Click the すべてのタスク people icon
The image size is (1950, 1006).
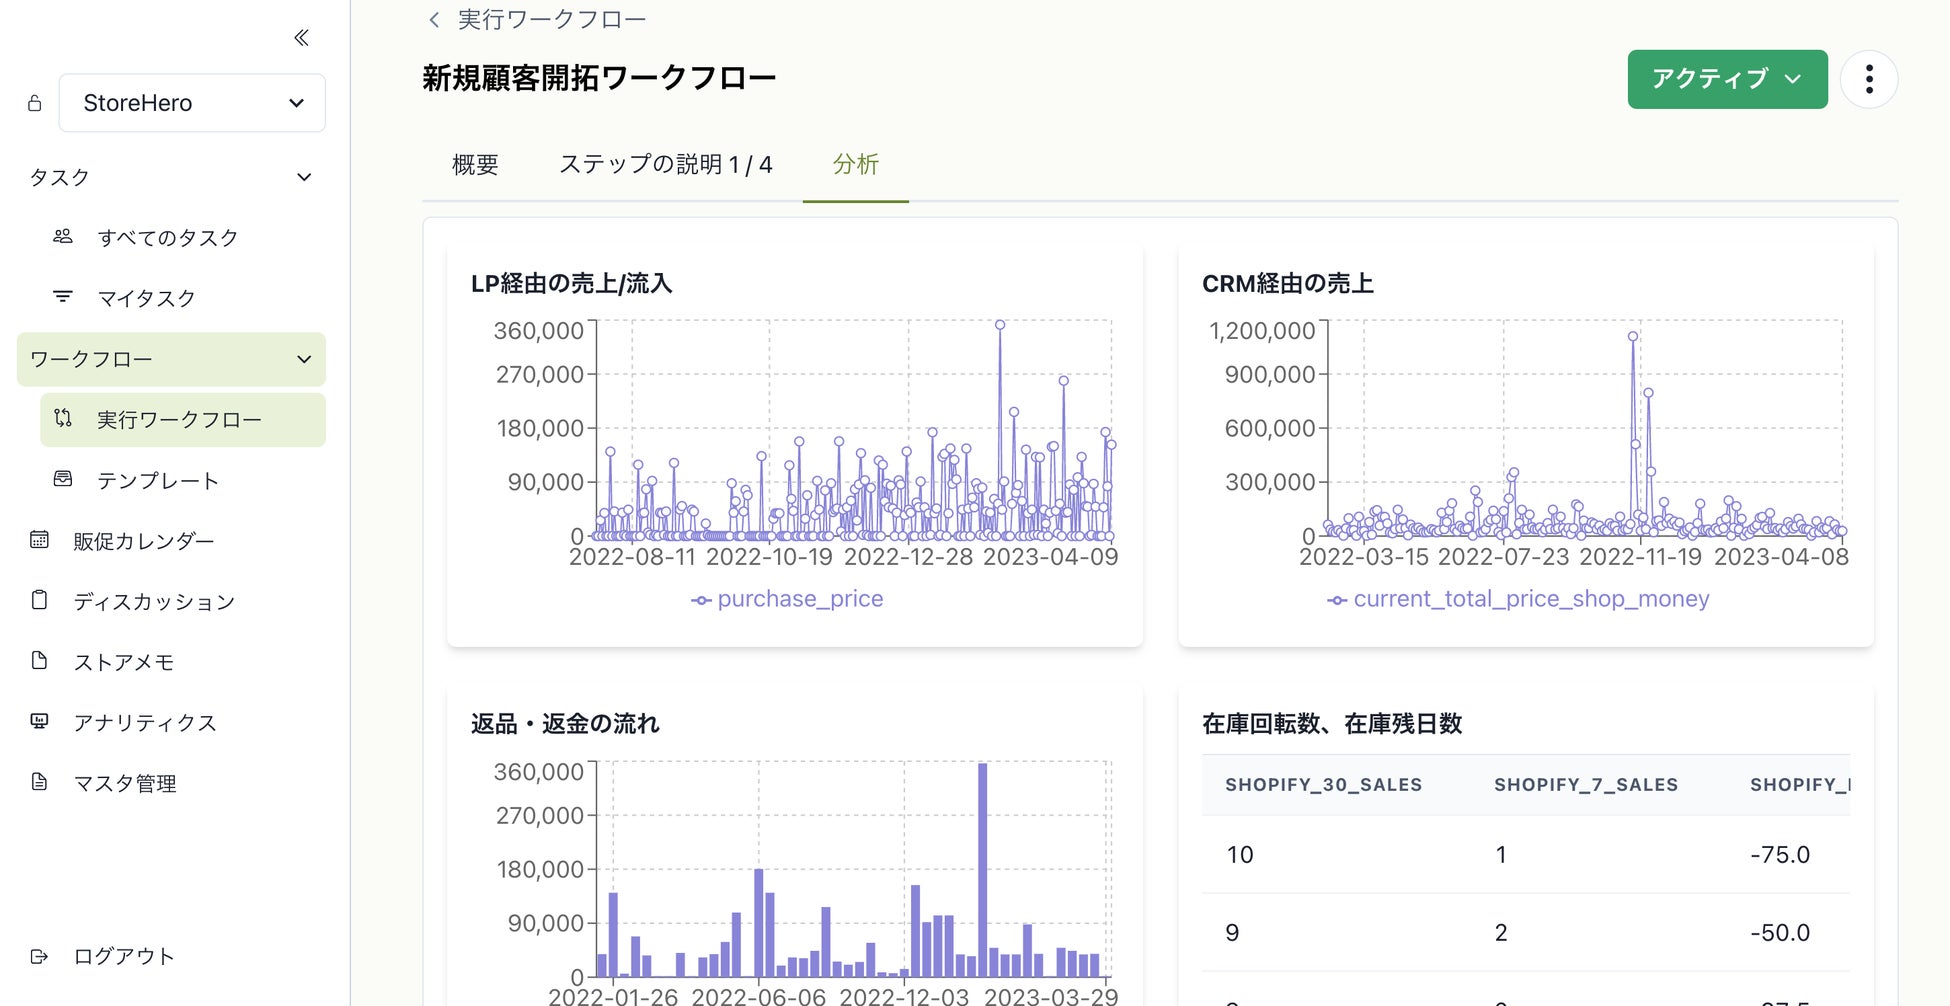pyautogui.click(x=63, y=237)
